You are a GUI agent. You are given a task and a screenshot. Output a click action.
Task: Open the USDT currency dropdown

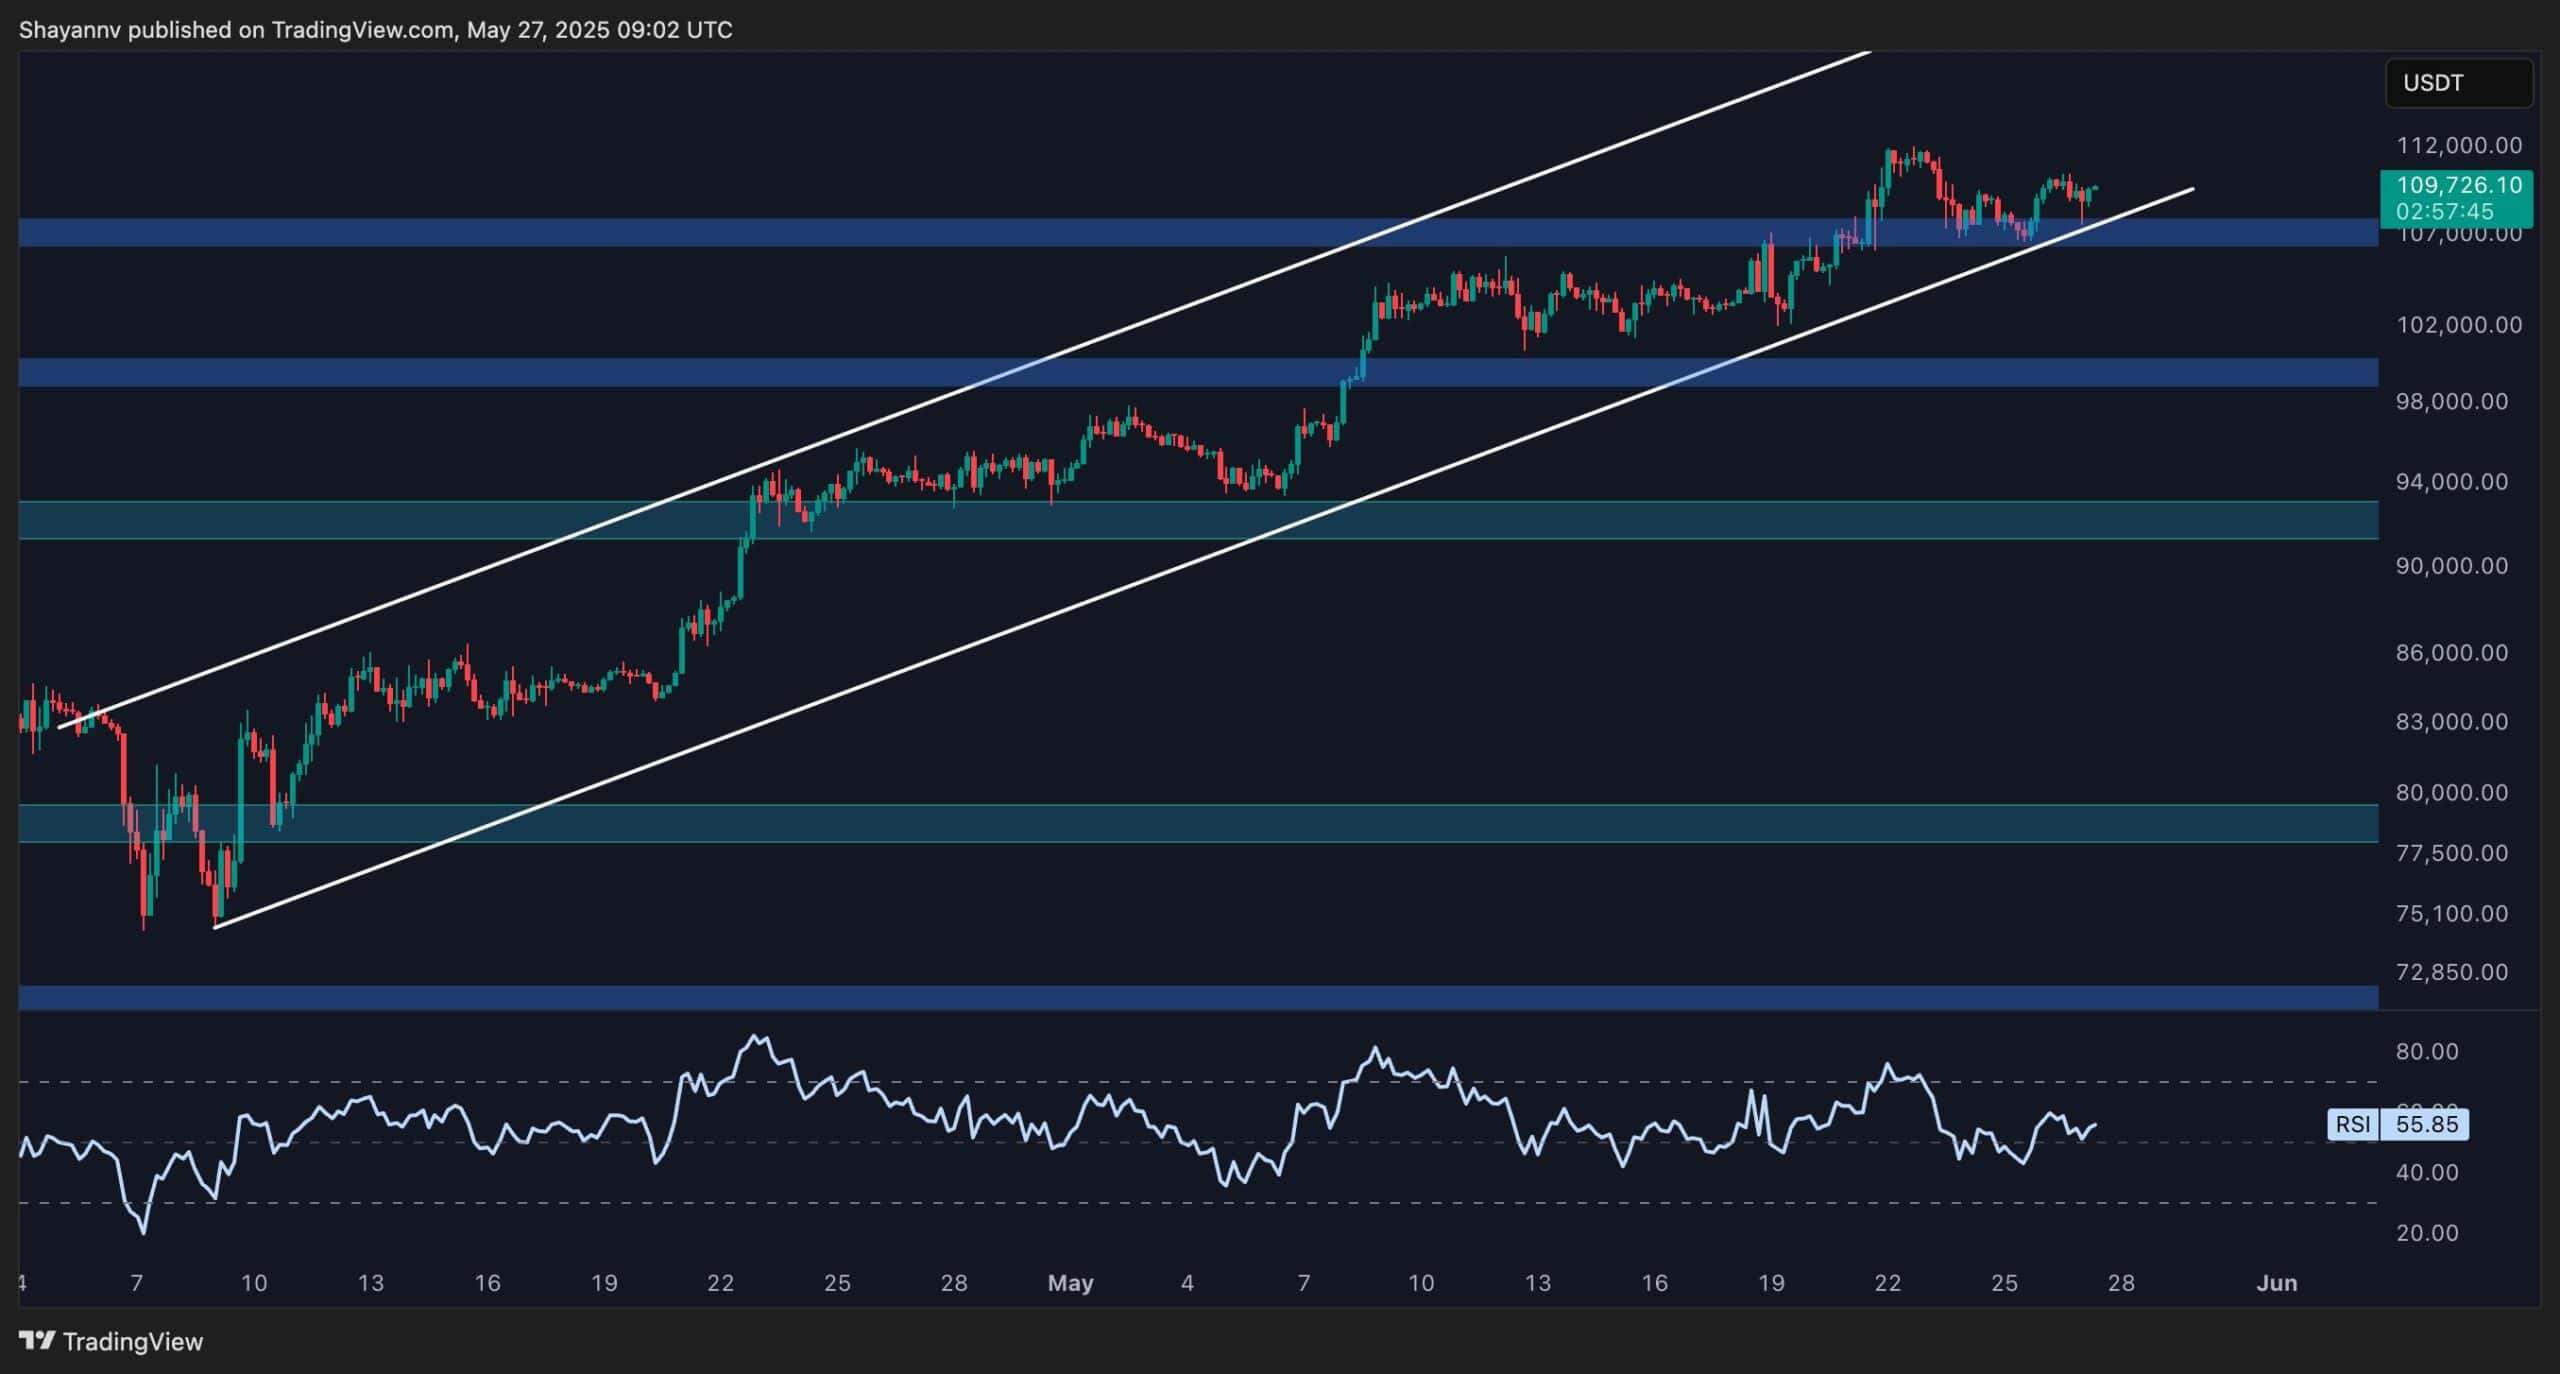coord(2458,83)
